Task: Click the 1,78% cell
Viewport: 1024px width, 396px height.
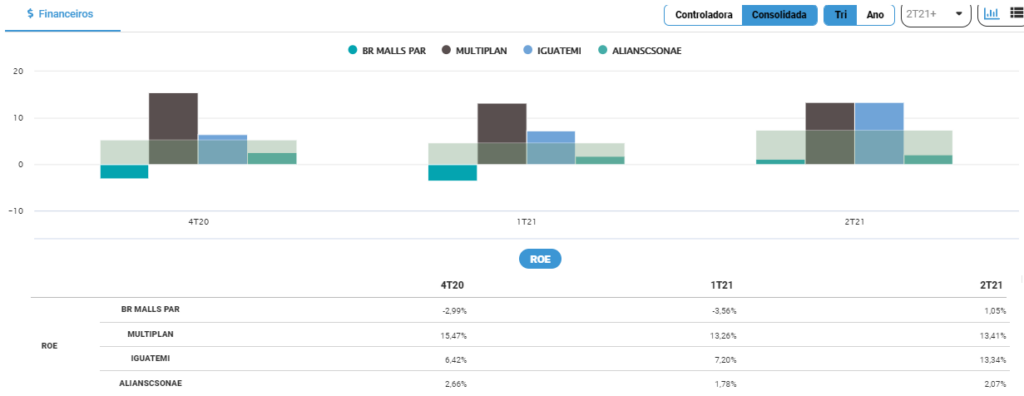Action: pyautogui.click(x=726, y=384)
